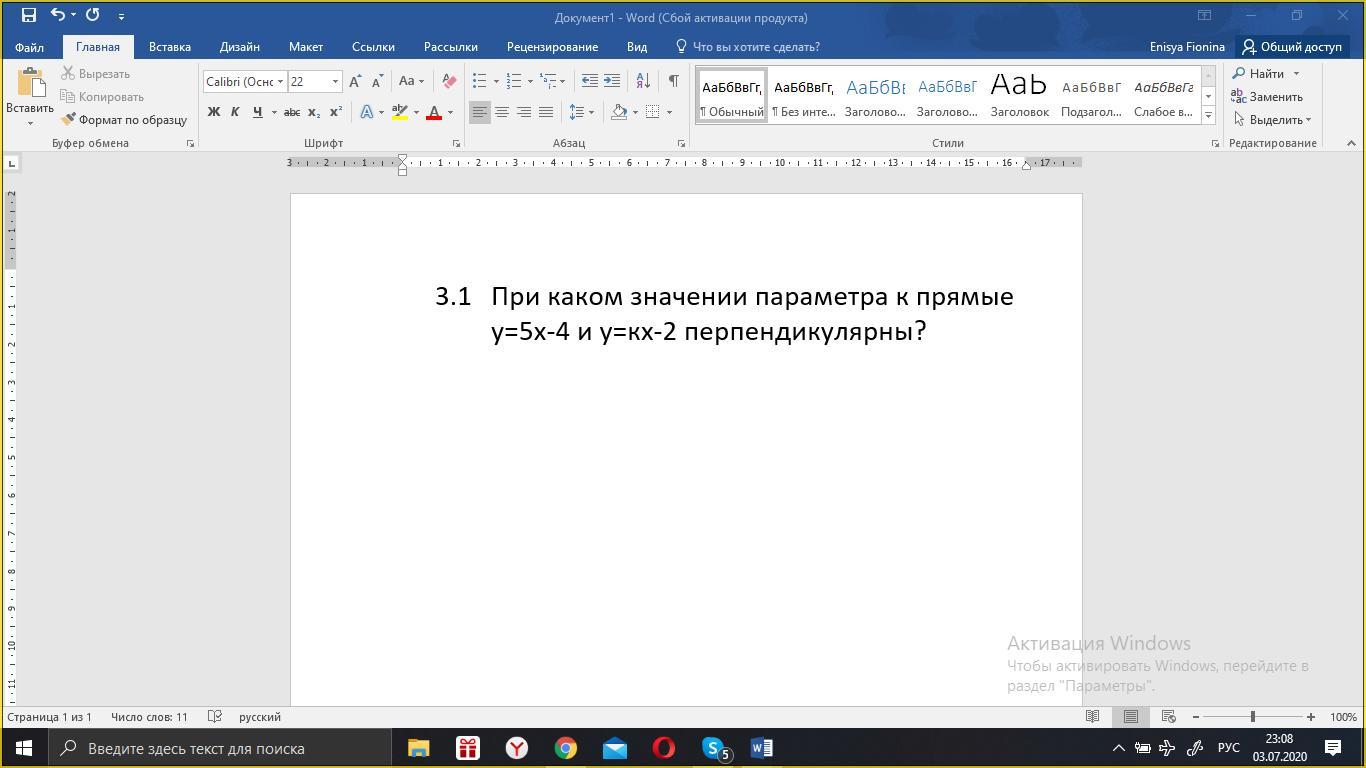Apply bulleted list formatting

pyautogui.click(x=480, y=82)
